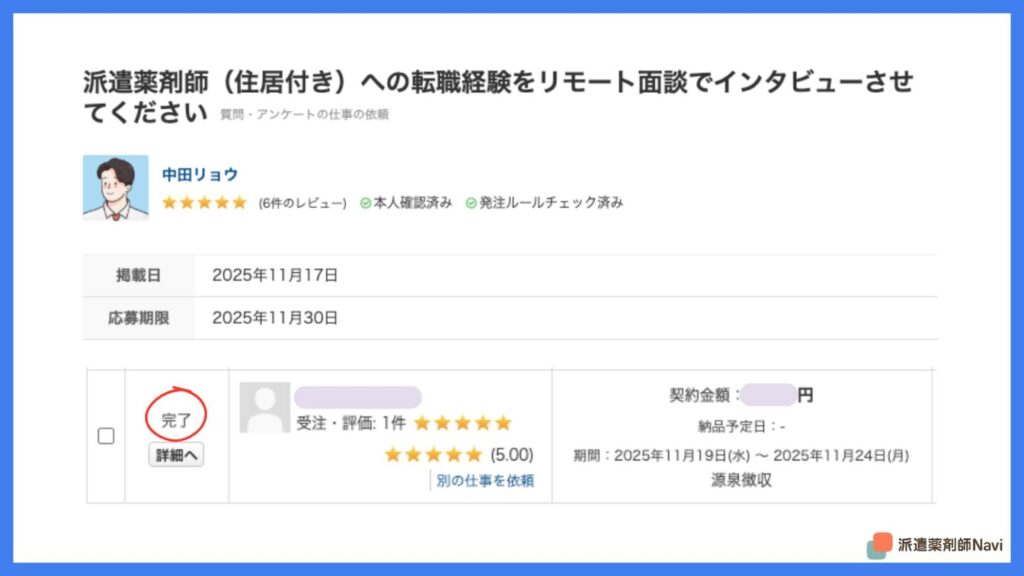
Task: Click the blurred 契約金額 amount
Action: [x=770, y=395]
